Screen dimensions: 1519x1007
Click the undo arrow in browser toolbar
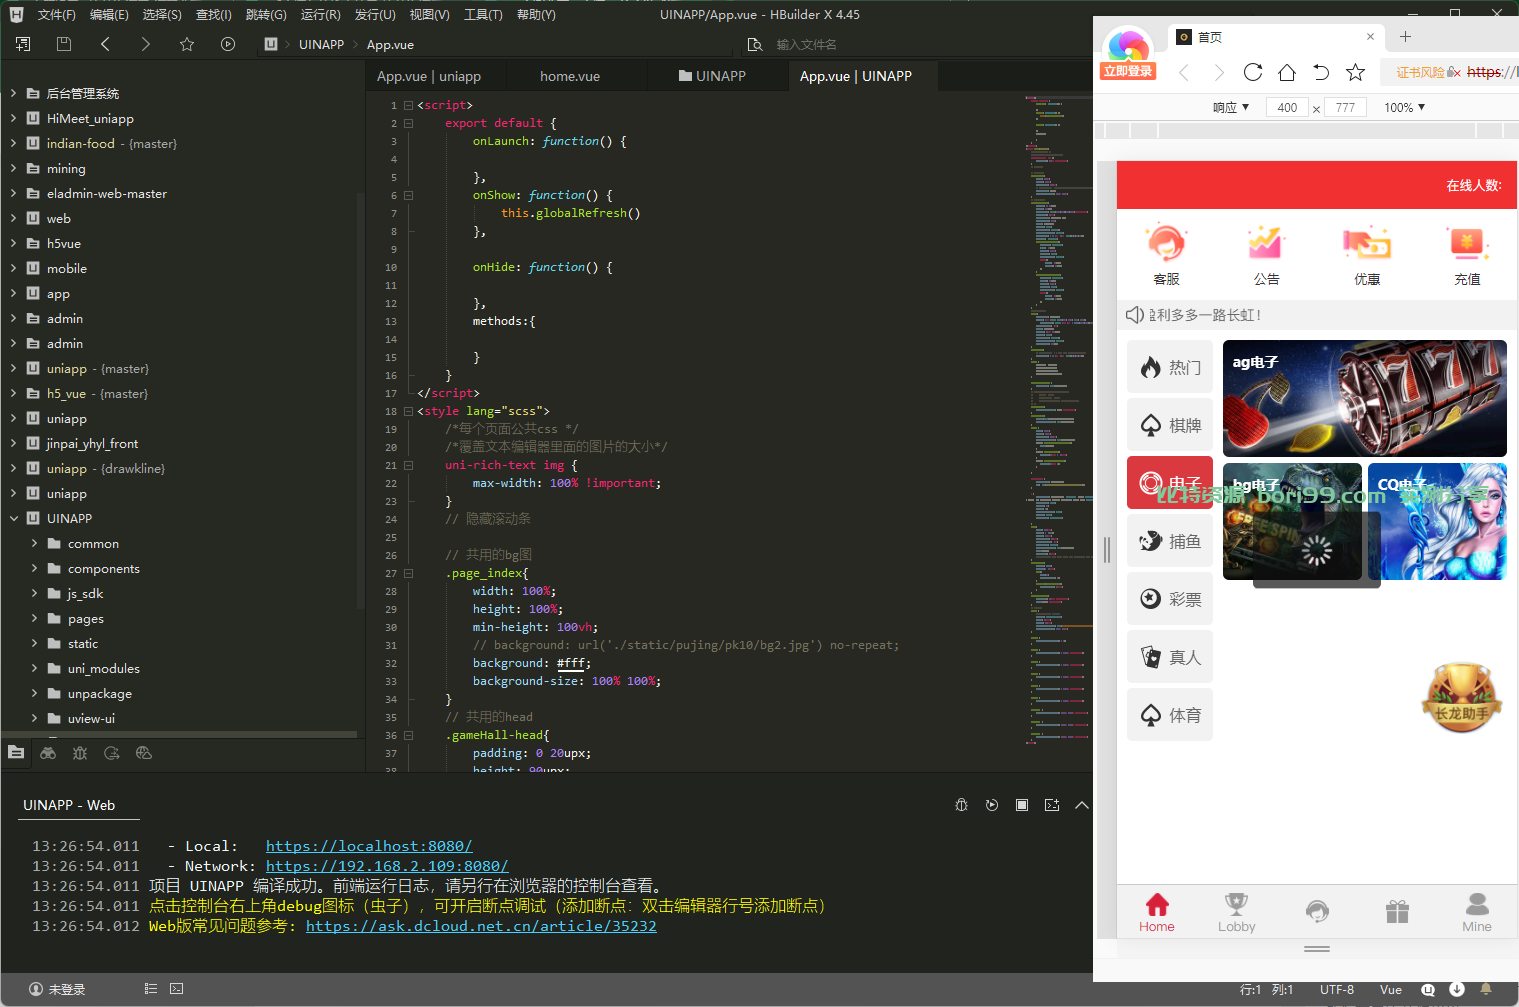[1321, 72]
